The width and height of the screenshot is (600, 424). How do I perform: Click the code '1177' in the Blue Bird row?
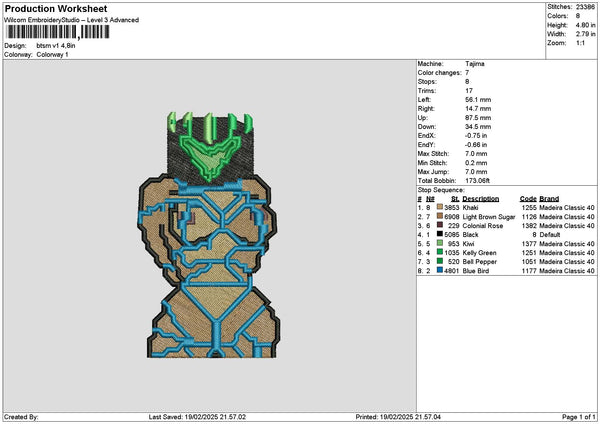[529, 271]
